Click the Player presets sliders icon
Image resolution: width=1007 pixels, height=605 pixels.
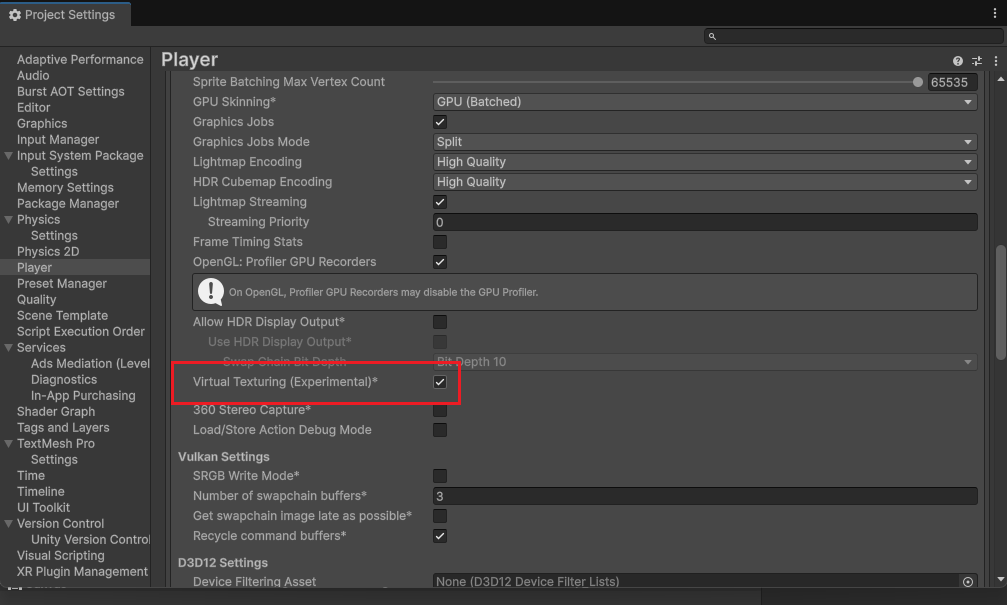[x=977, y=61]
